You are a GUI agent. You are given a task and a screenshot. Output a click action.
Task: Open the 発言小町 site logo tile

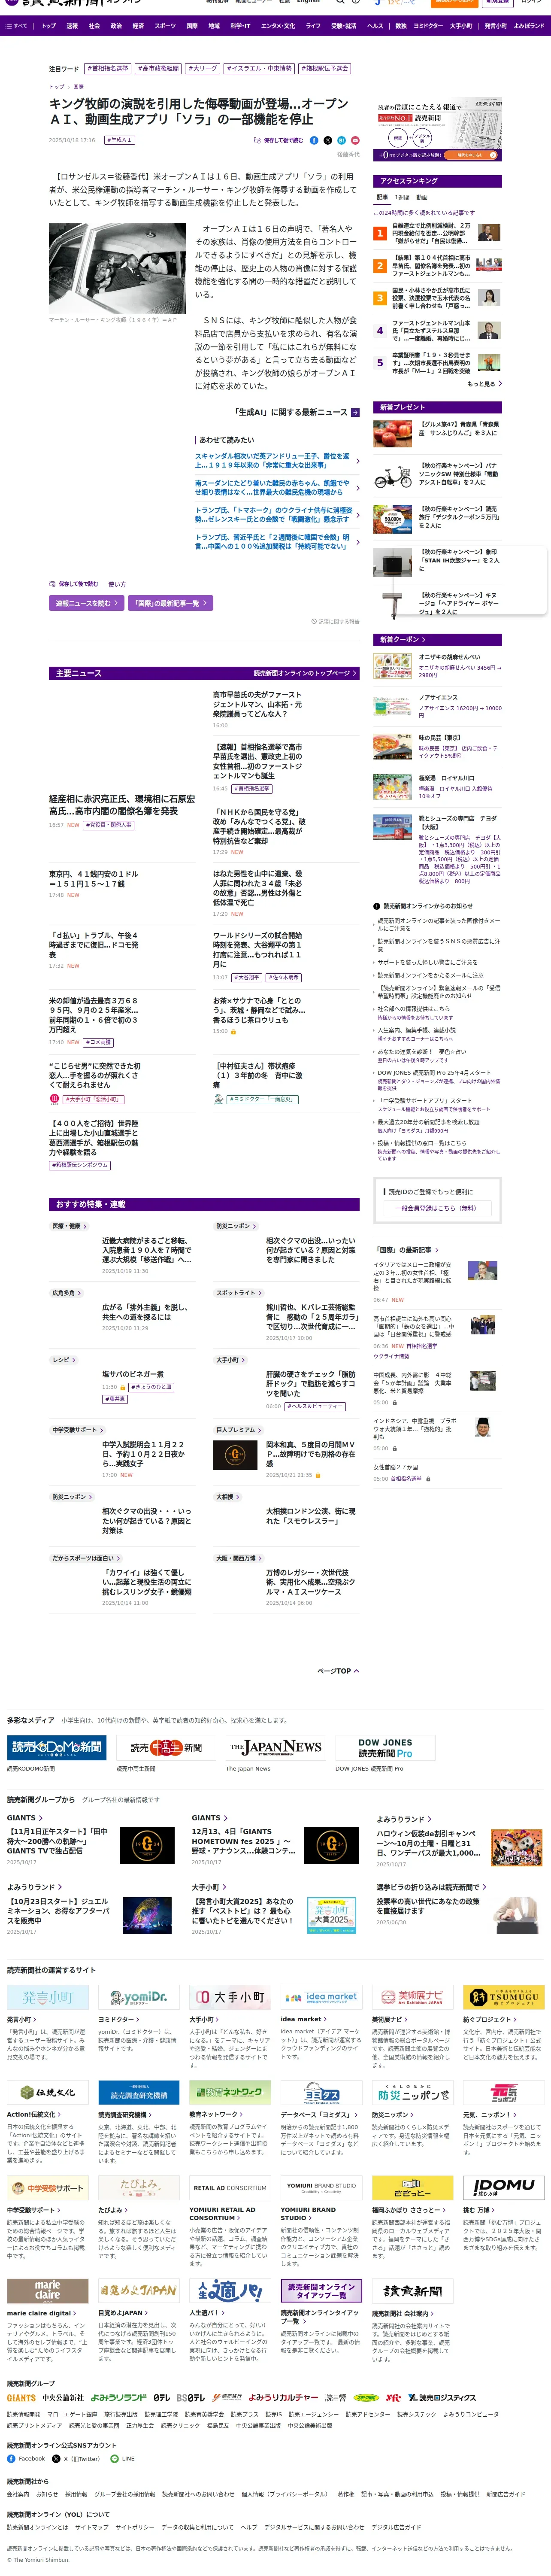[48, 1997]
